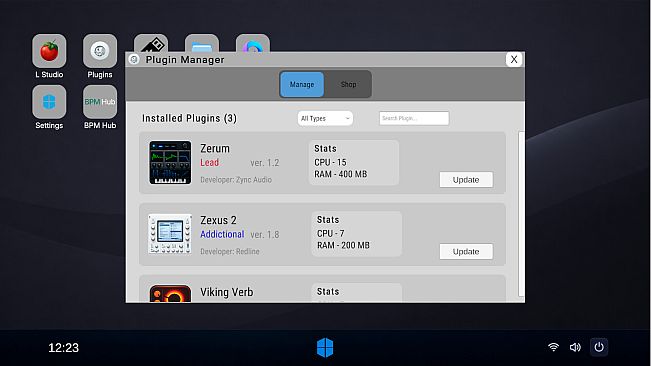
Task: Open the Wi-Fi network icon
Action: point(553,347)
